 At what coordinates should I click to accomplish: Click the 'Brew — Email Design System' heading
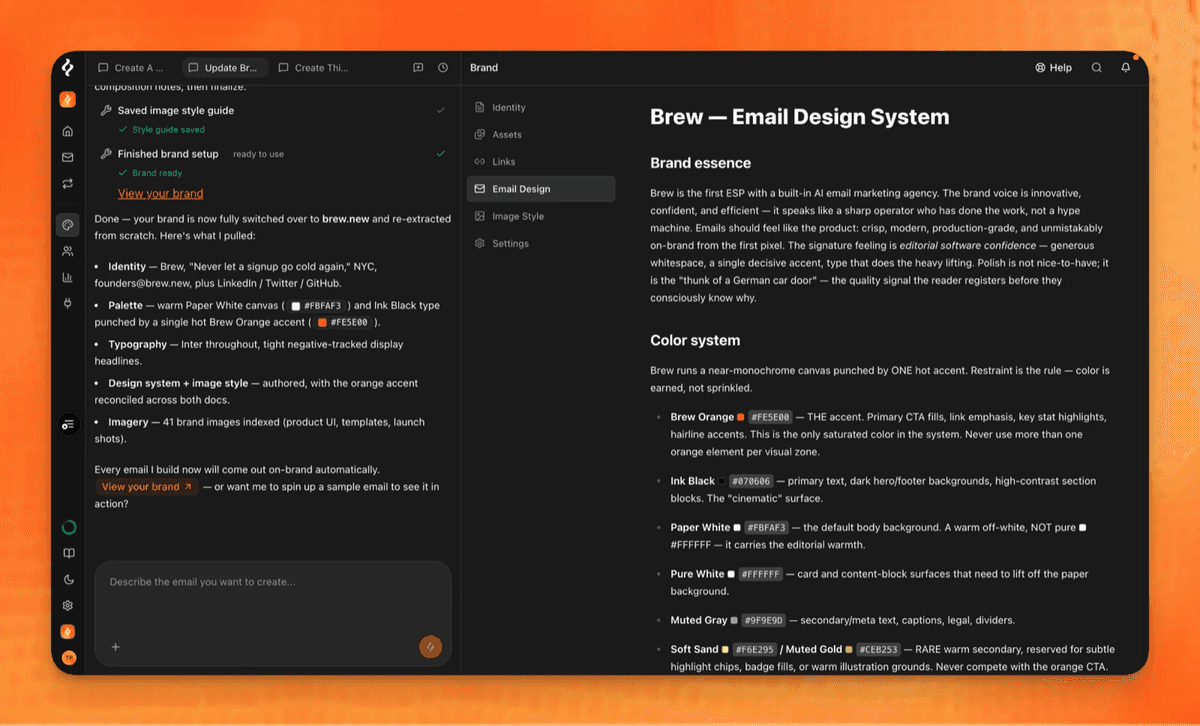coord(799,117)
